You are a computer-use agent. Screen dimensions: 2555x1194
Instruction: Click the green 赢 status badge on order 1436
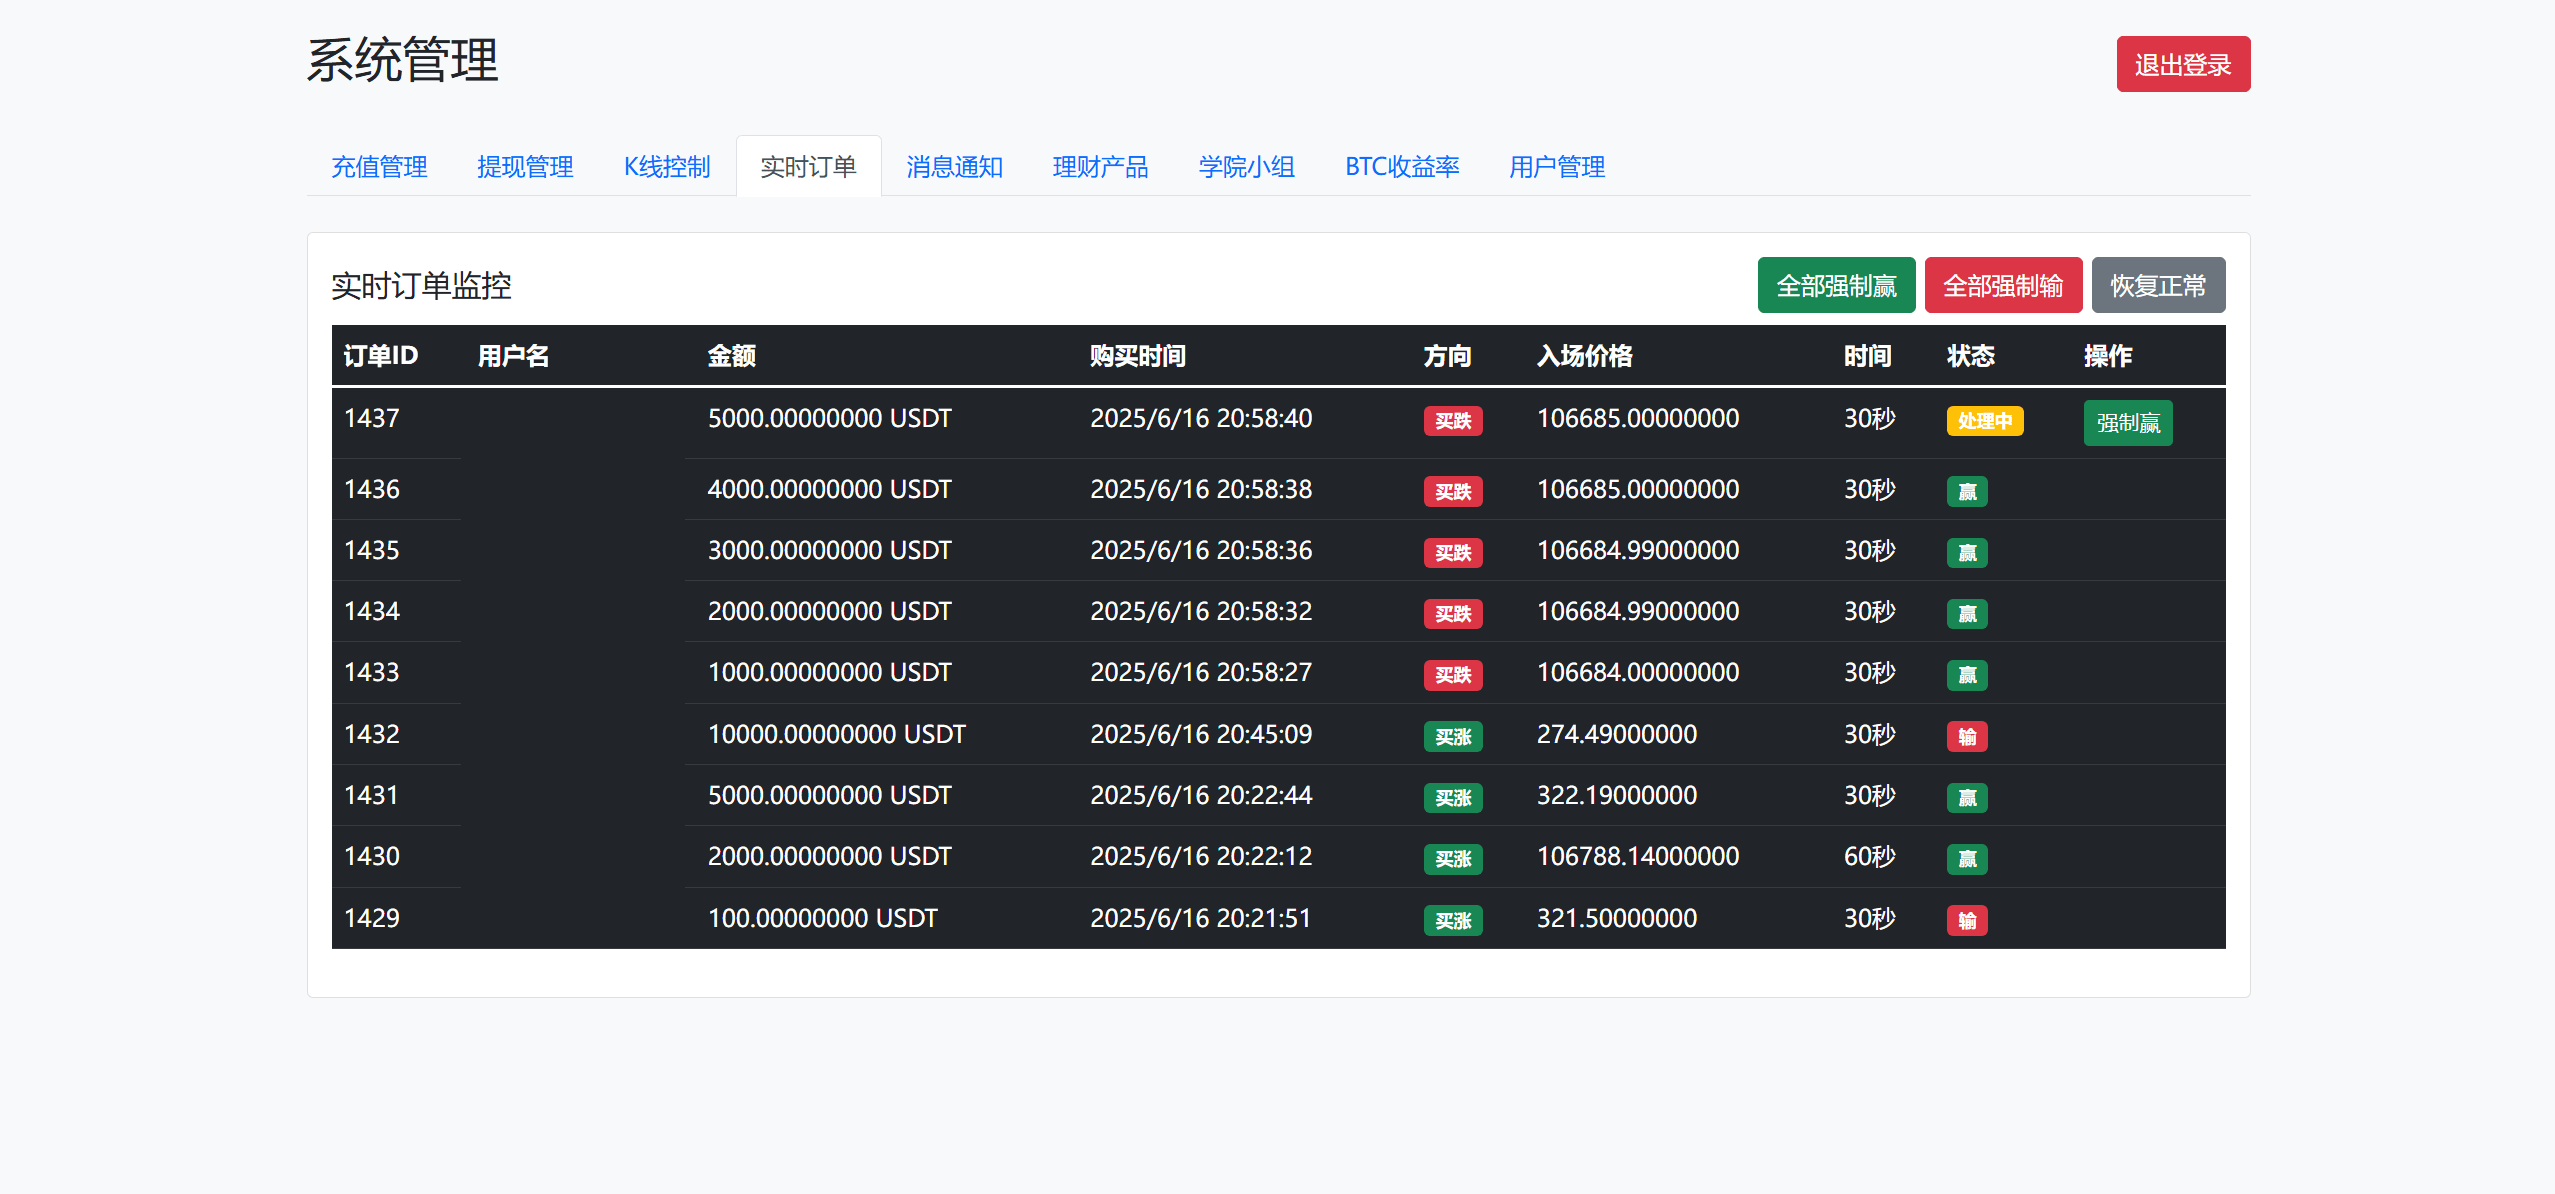pos(1966,491)
